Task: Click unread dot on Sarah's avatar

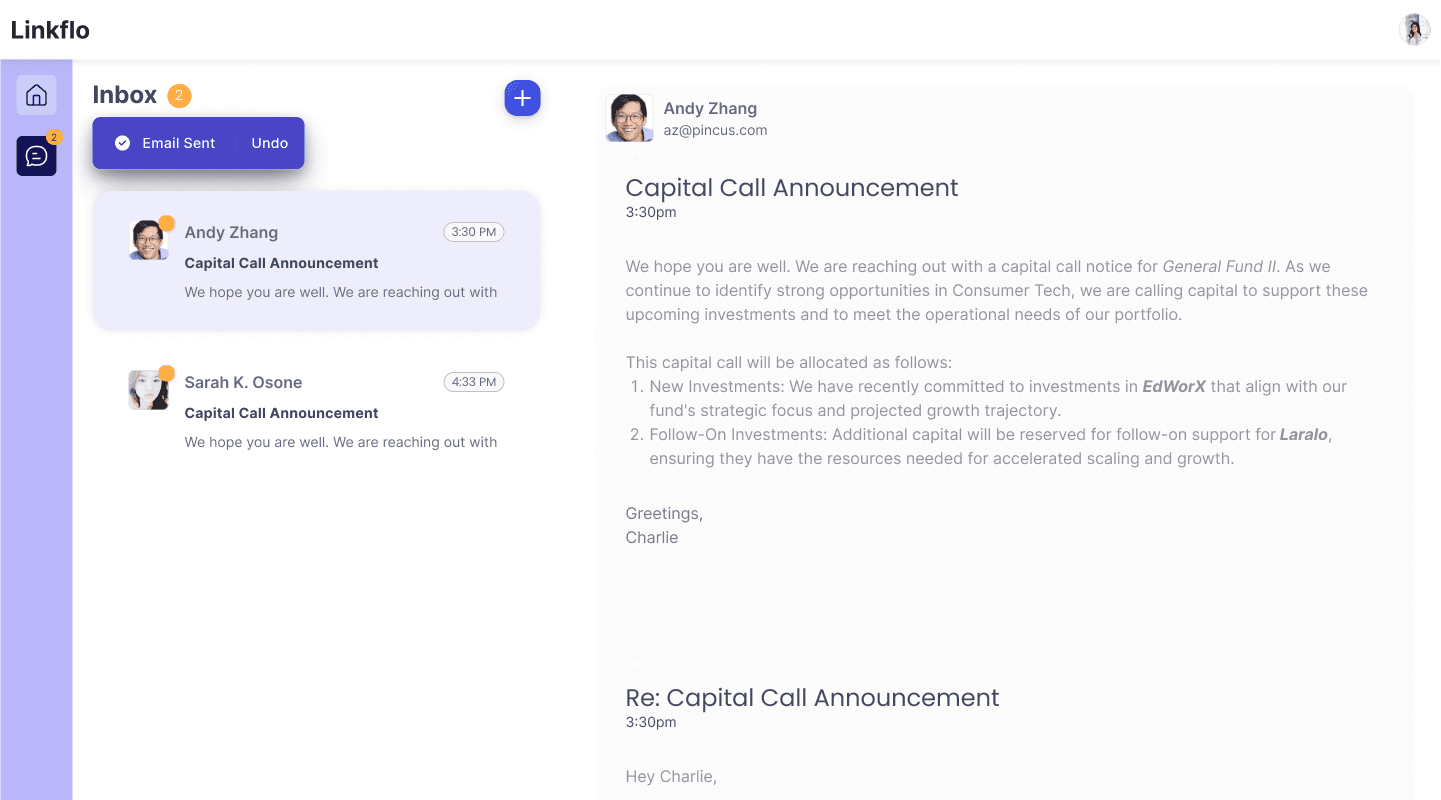Action: click(167, 373)
